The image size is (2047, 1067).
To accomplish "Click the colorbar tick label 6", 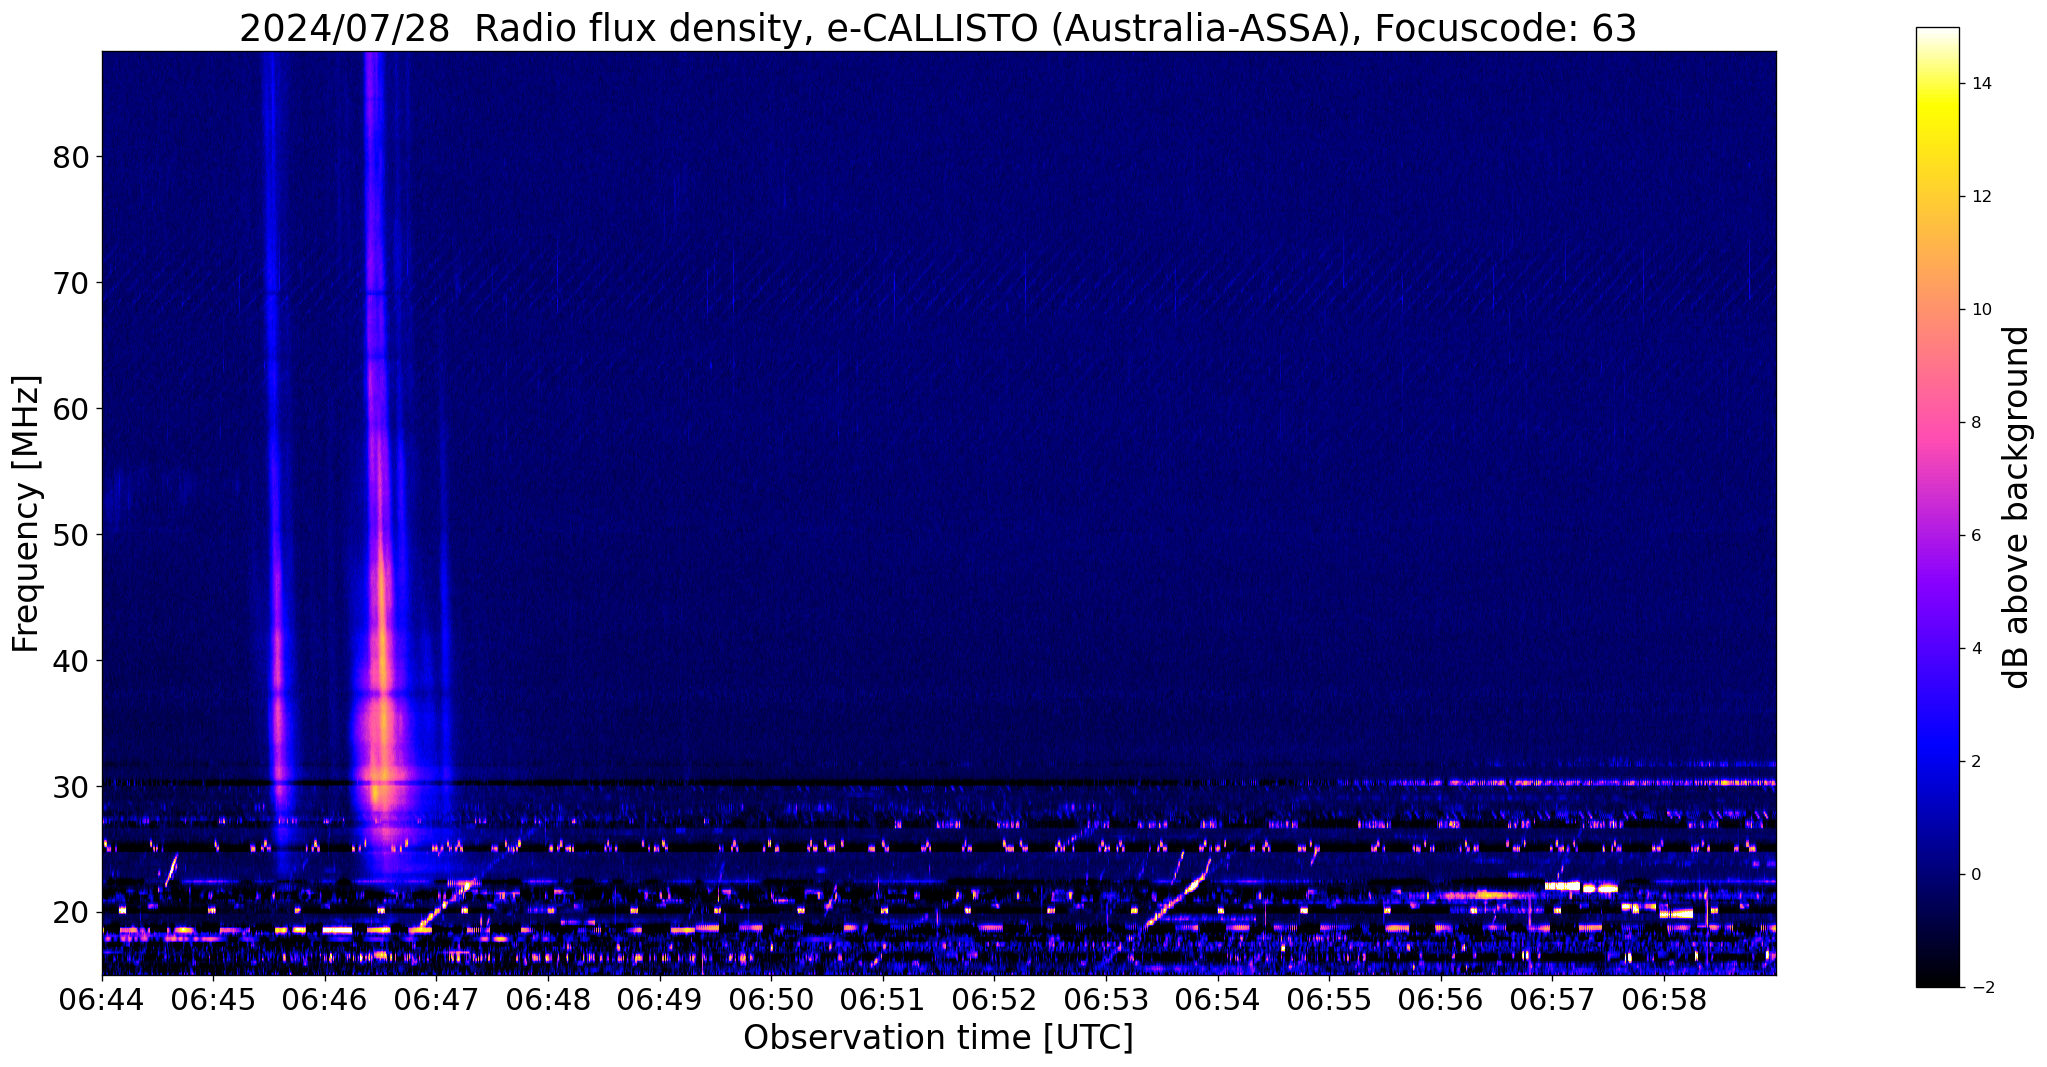I will click(x=1975, y=536).
